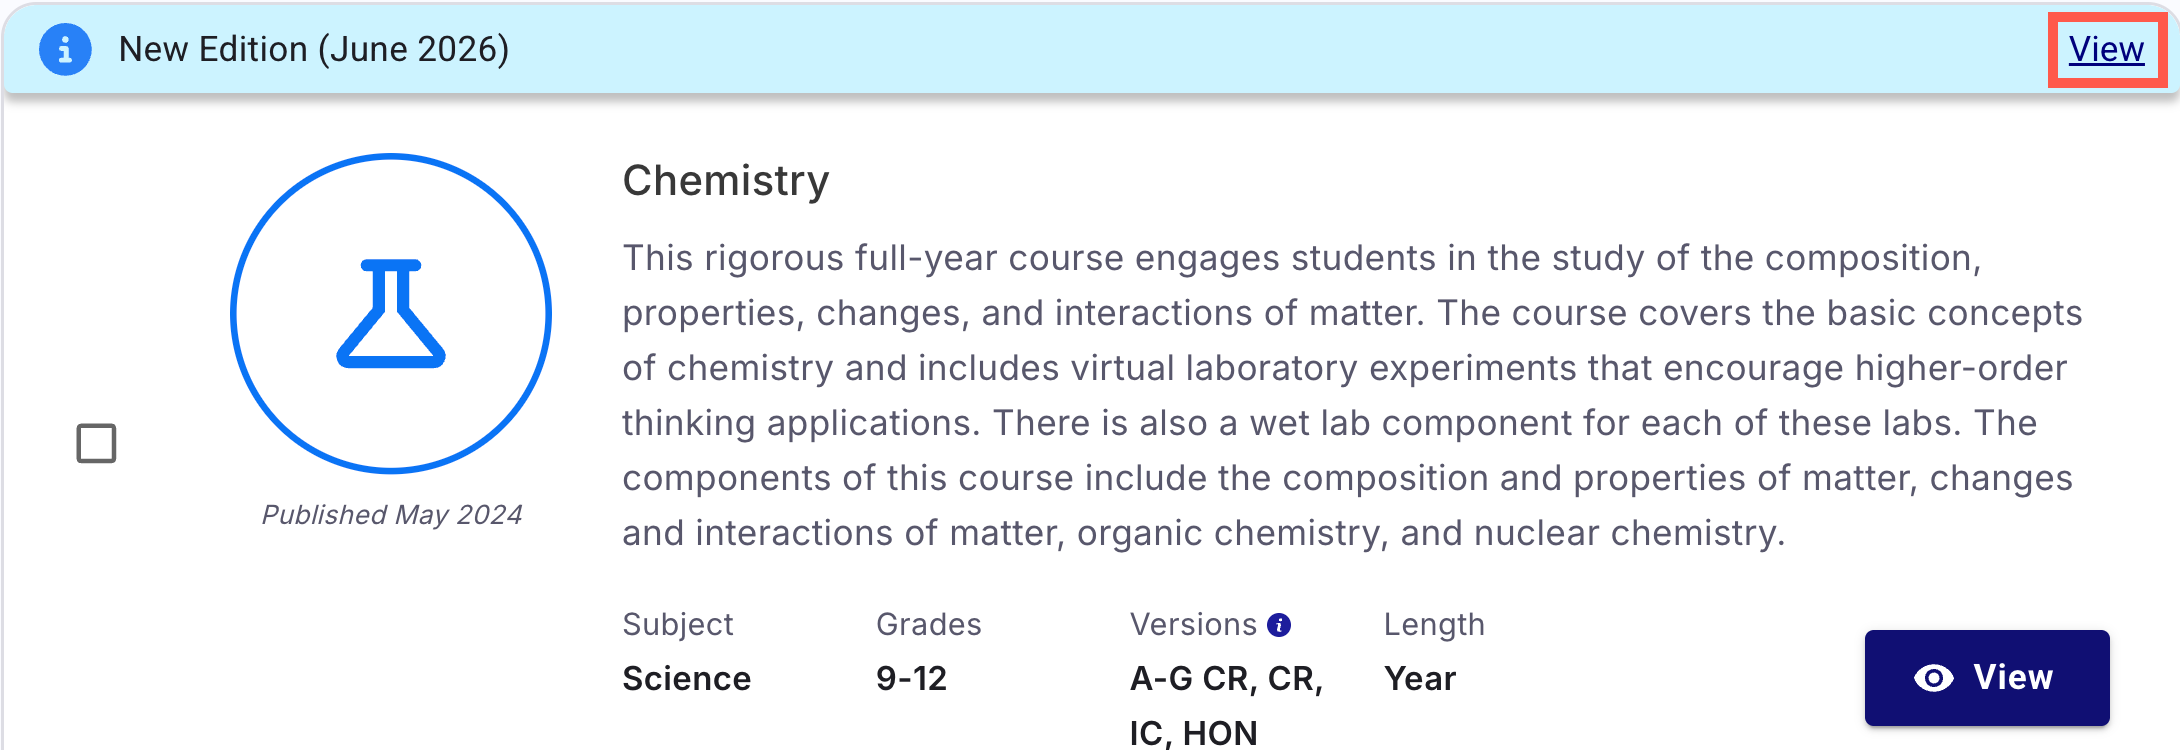Click the Subject label

click(678, 624)
